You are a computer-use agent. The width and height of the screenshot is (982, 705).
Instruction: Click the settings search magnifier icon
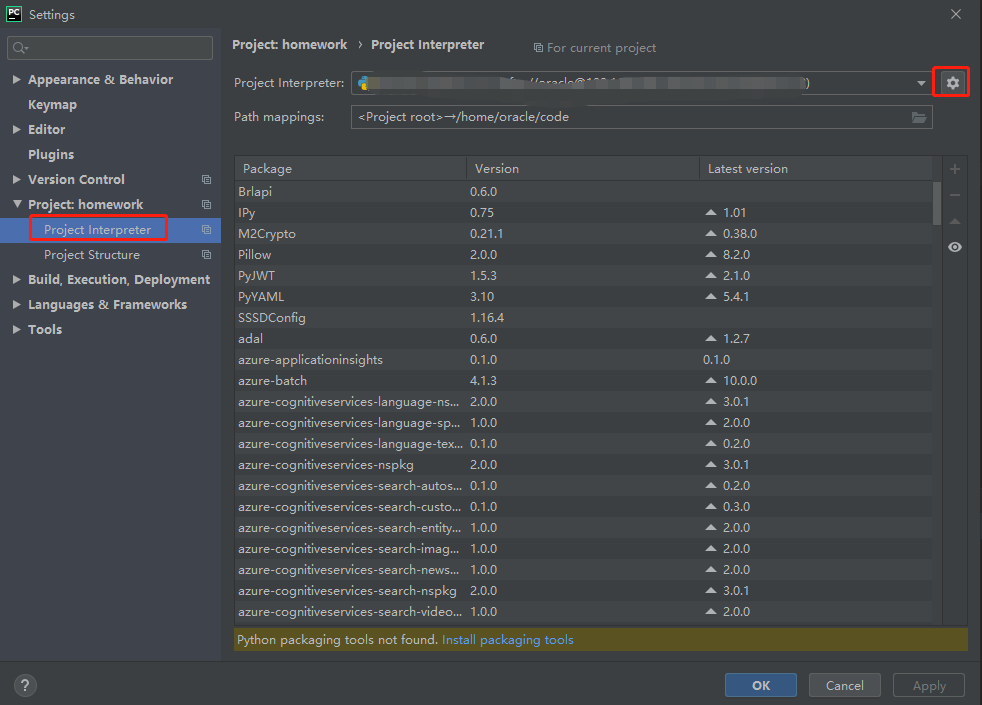coord(20,48)
